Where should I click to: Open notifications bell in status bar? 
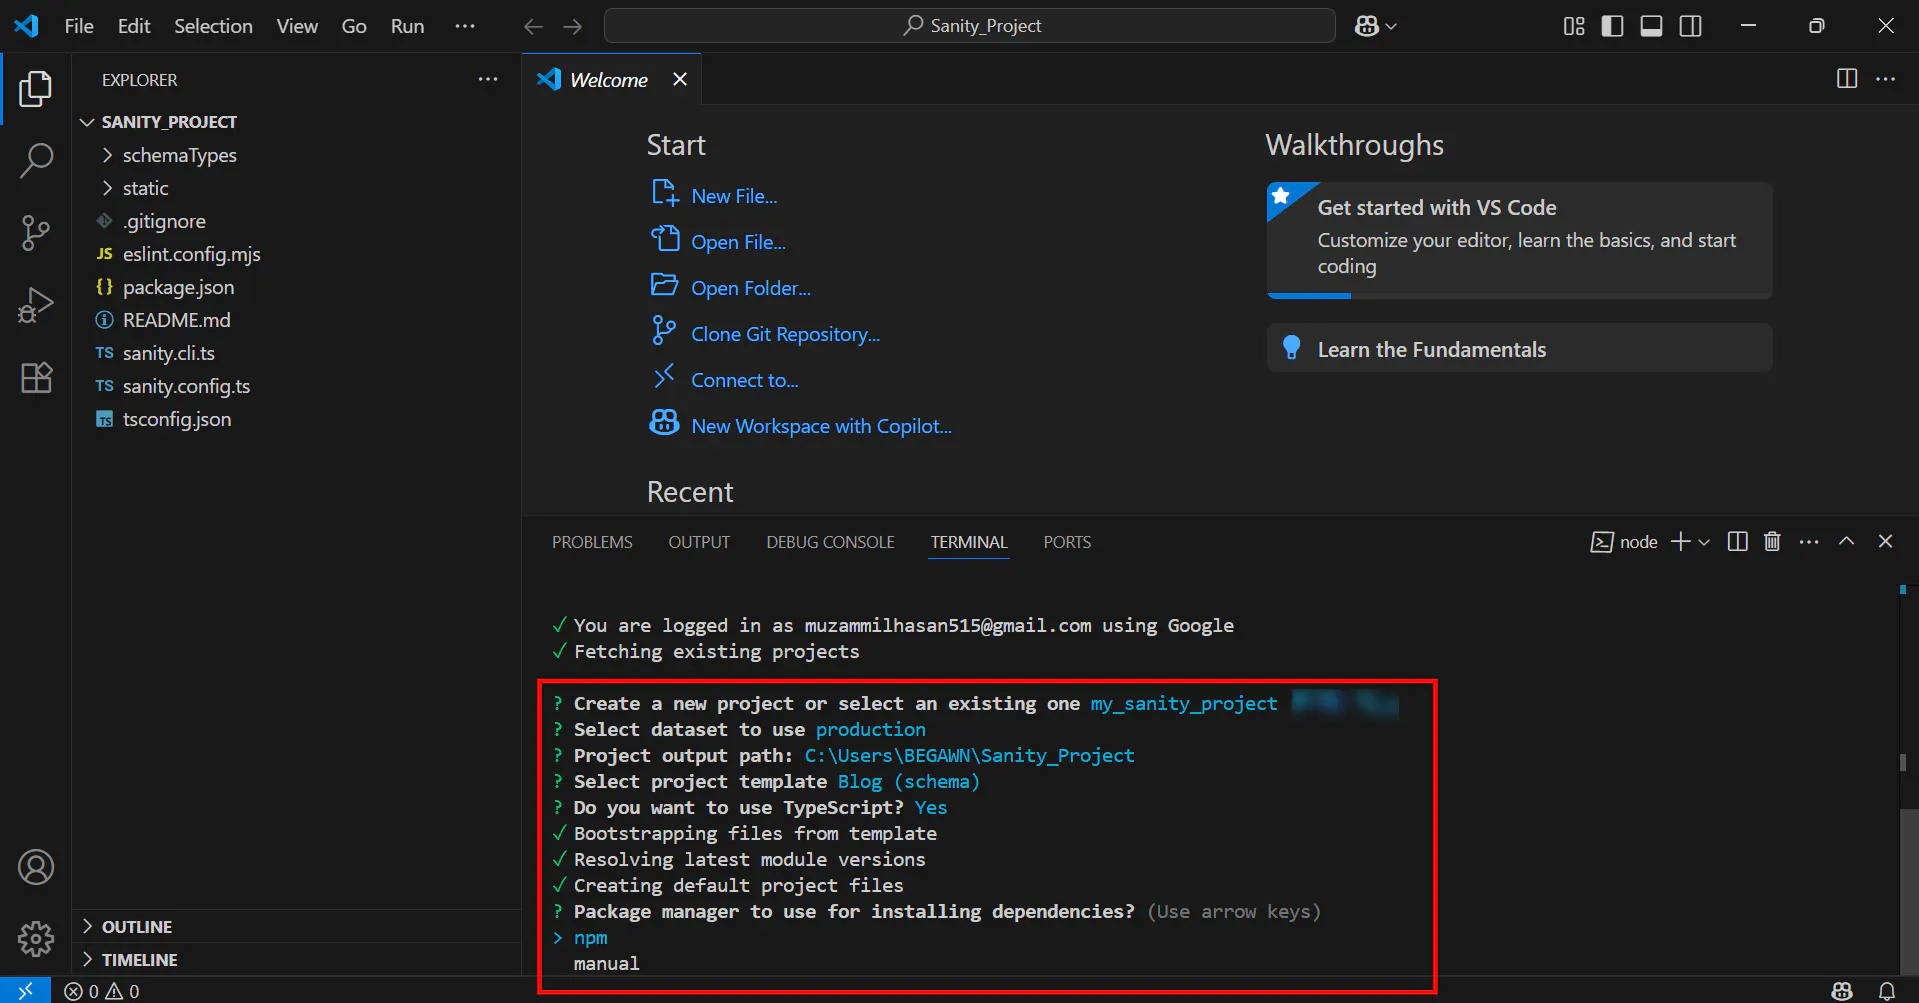tap(1887, 991)
